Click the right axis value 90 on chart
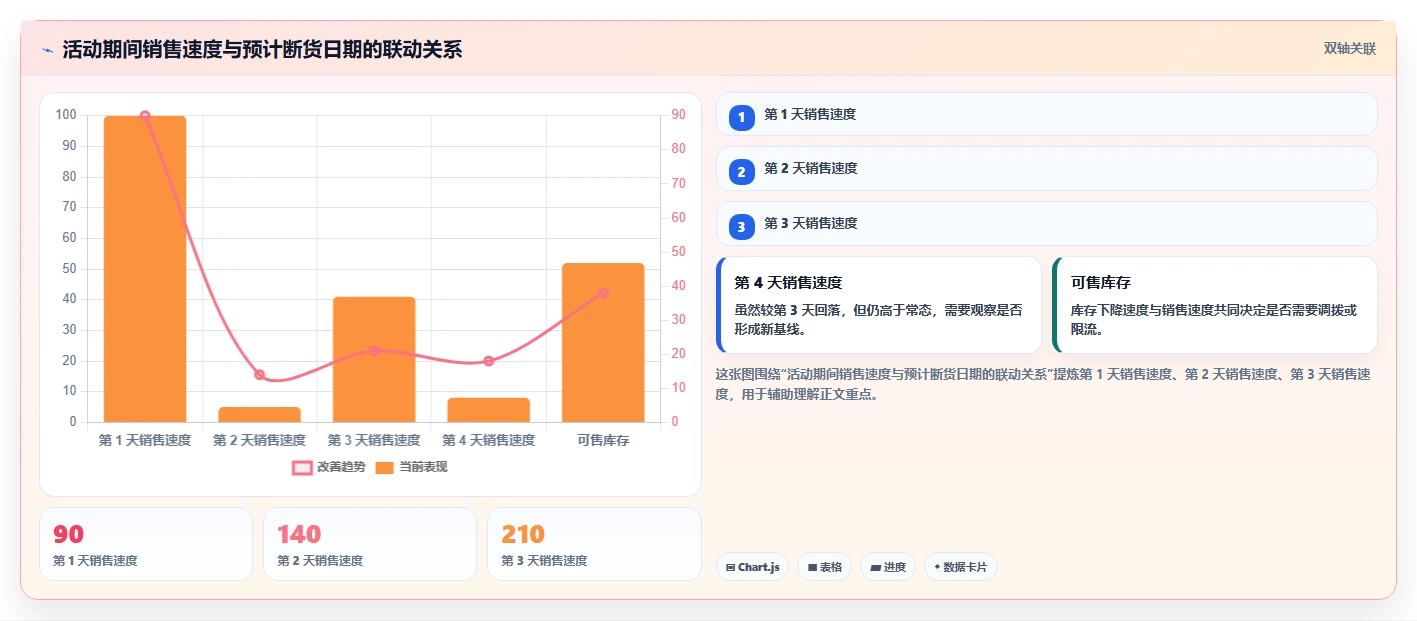This screenshot has height=621, width=1417. (678, 115)
